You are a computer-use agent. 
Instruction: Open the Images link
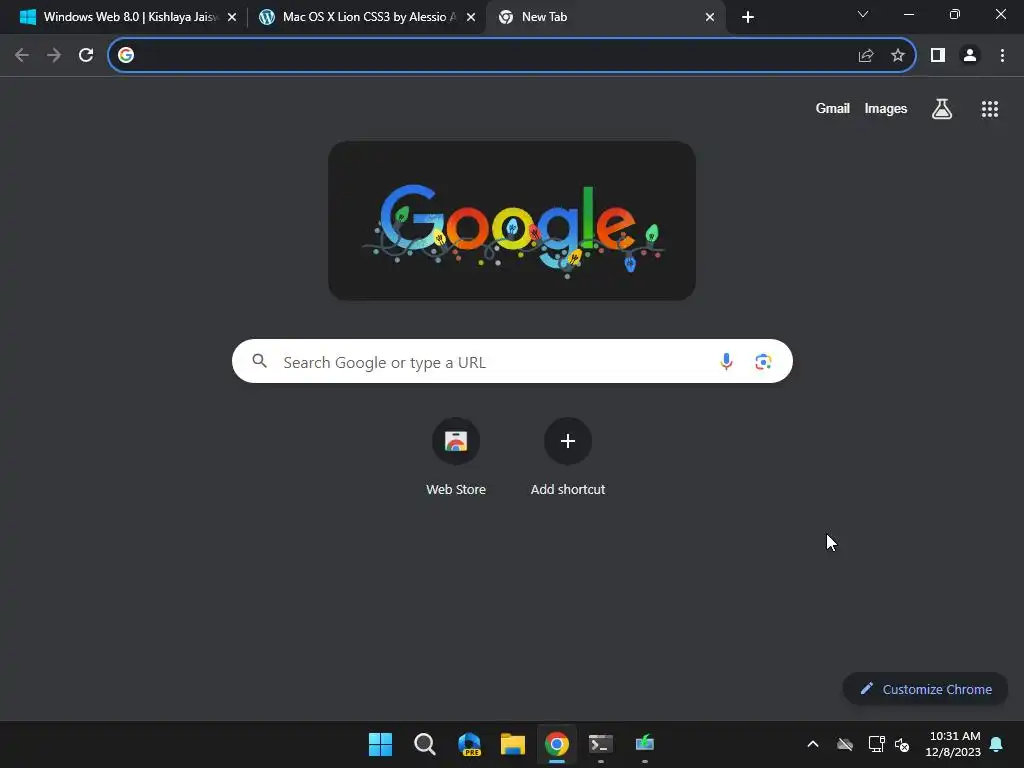[886, 109]
